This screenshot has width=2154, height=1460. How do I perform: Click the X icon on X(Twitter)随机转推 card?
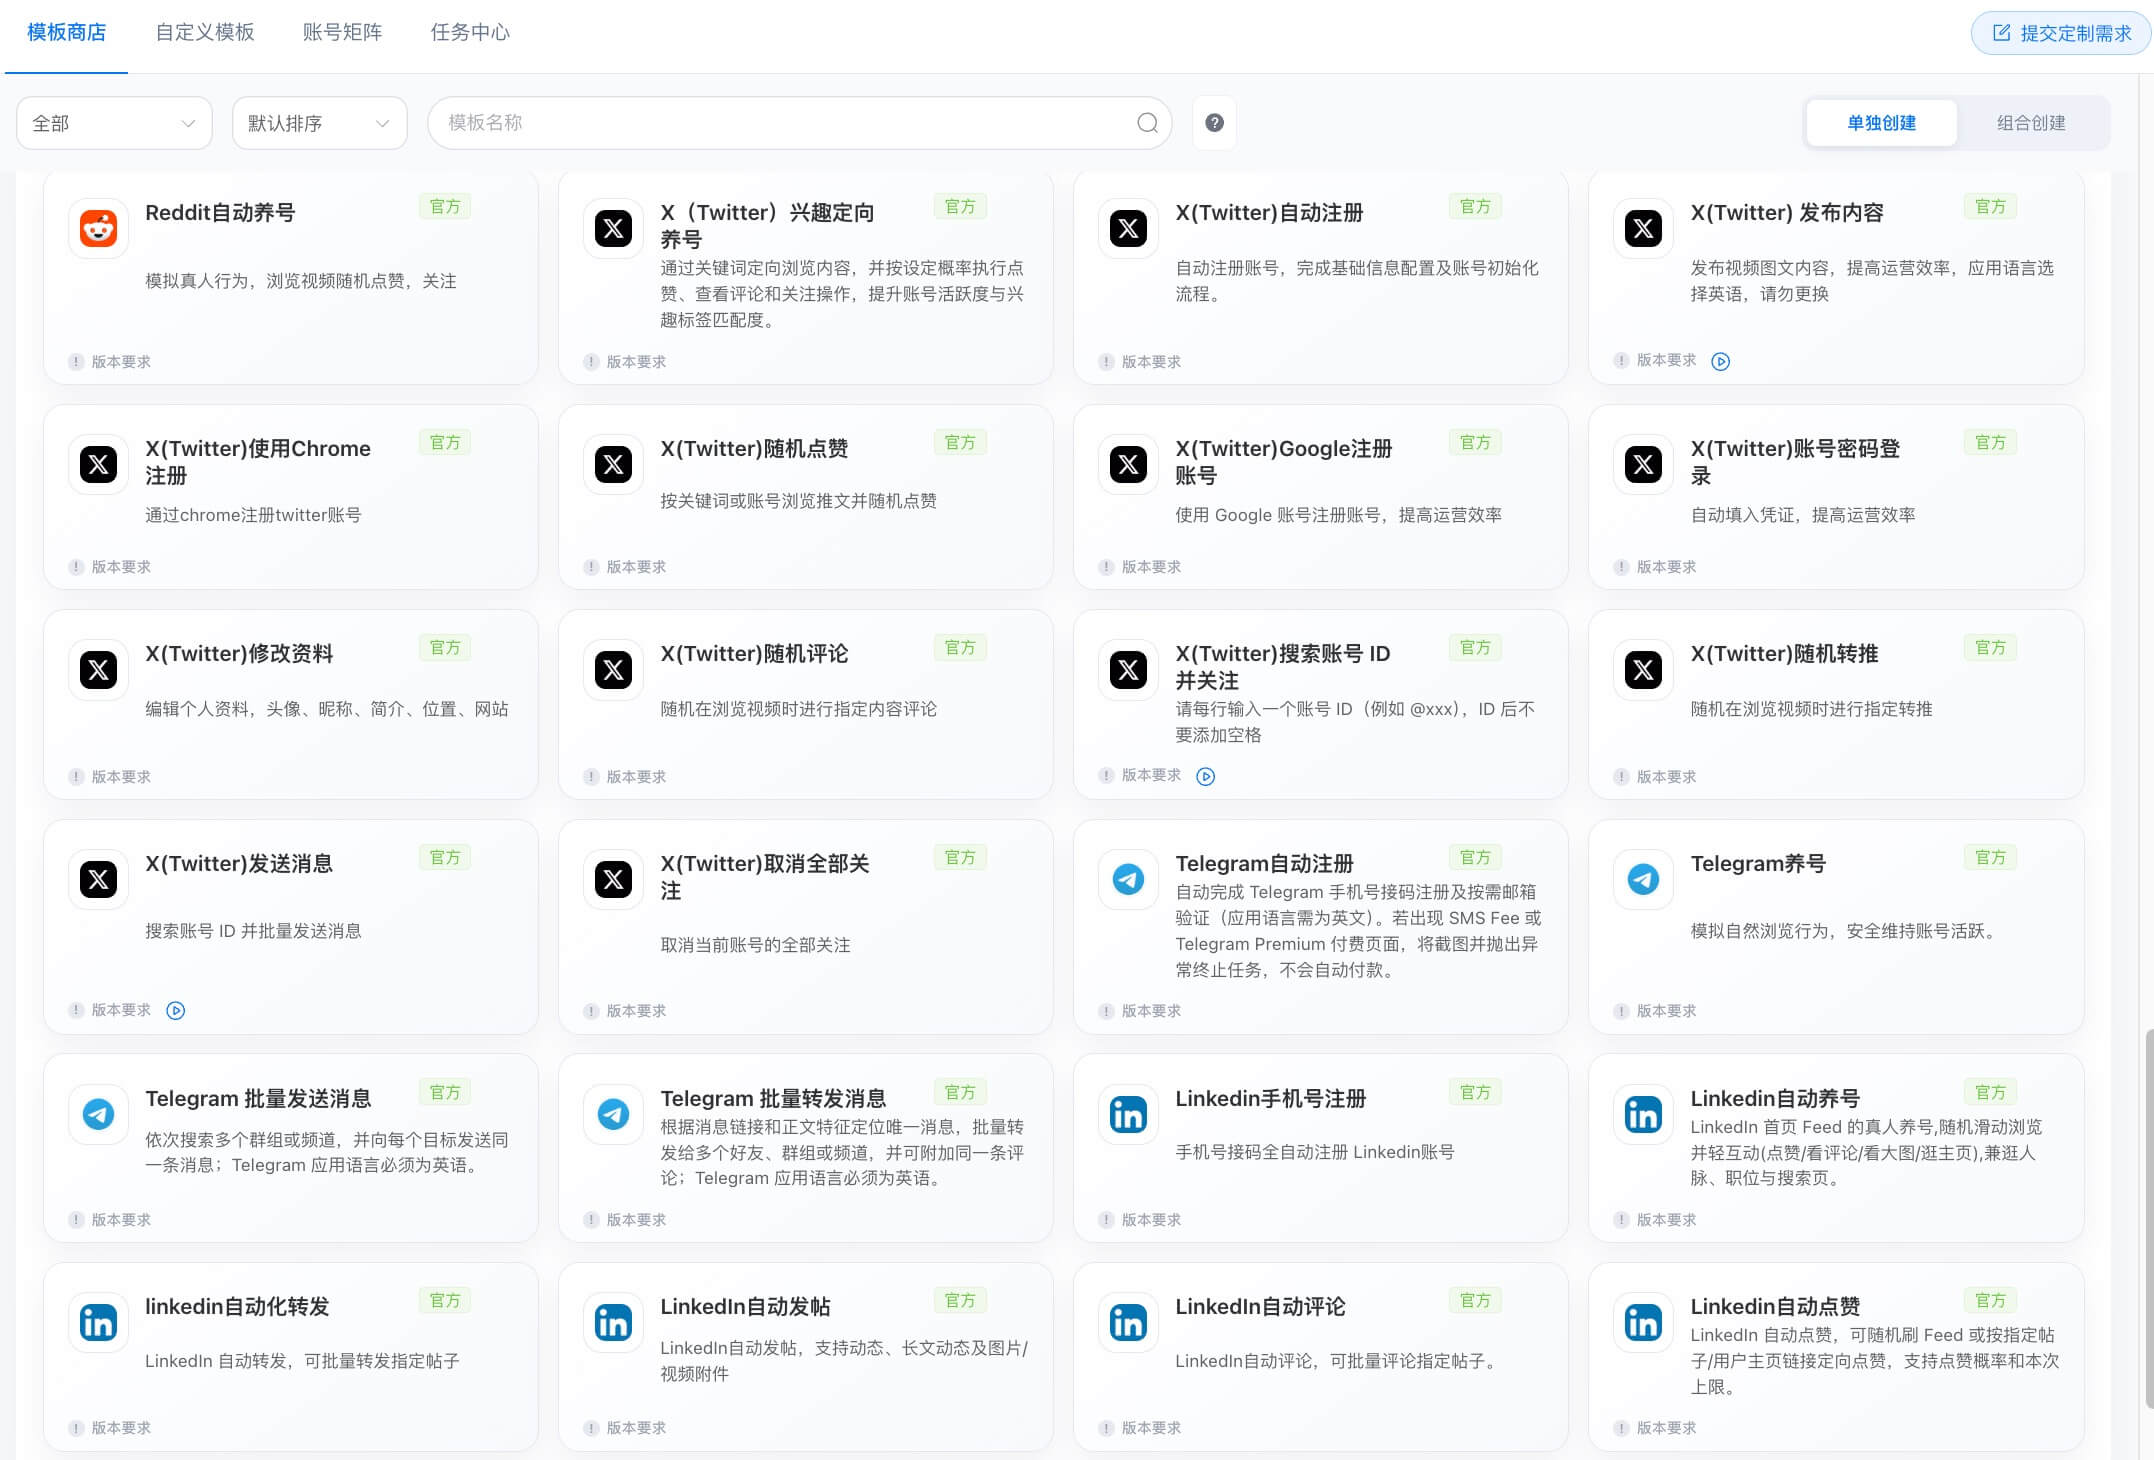coord(1643,669)
